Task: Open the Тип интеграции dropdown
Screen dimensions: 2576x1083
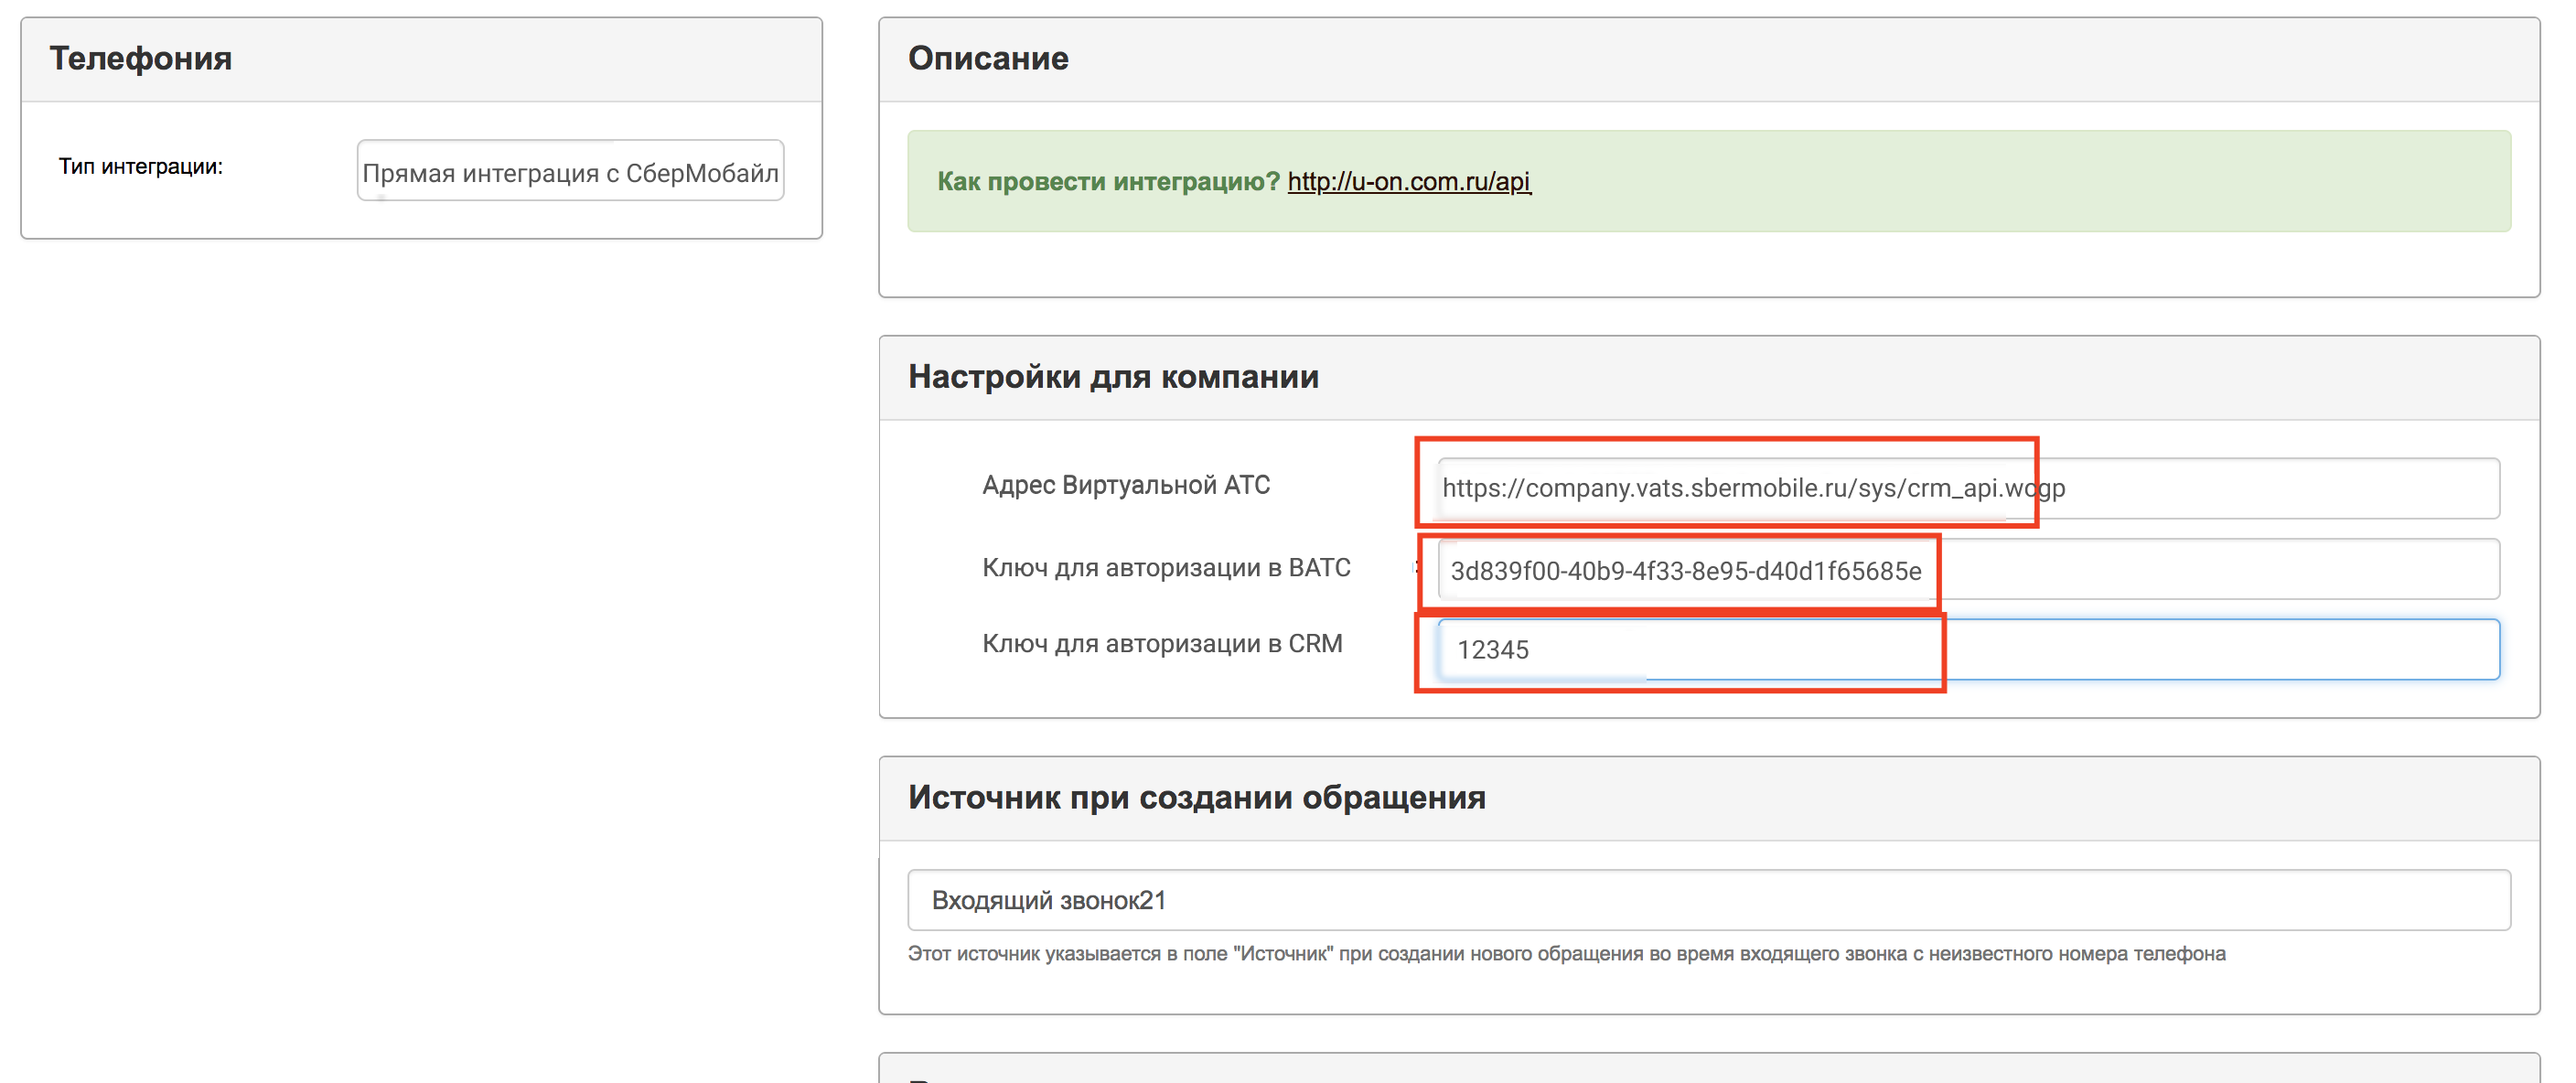Action: point(570,171)
